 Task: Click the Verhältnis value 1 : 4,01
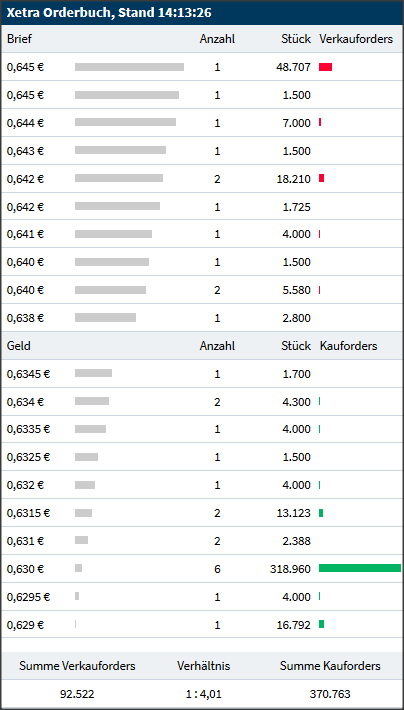(x=203, y=694)
